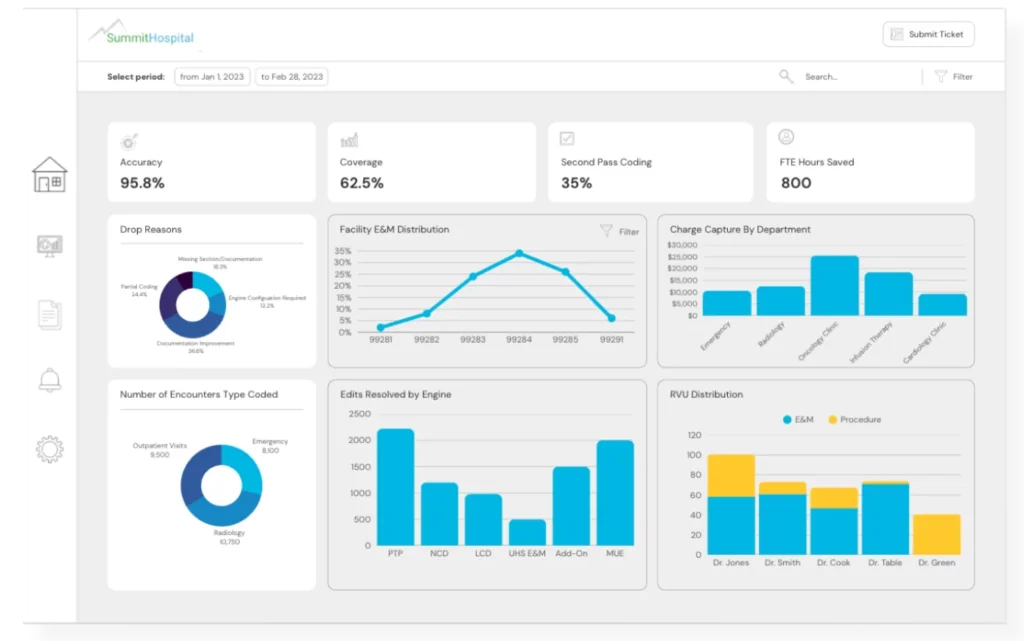Click the search magnifier icon
Image resolution: width=1024 pixels, height=641 pixels.
pos(786,76)
